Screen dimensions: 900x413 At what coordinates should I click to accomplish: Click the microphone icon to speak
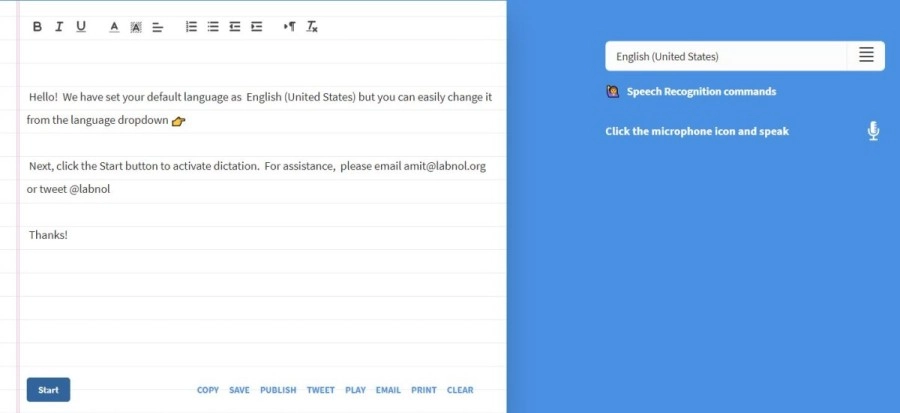873,131
